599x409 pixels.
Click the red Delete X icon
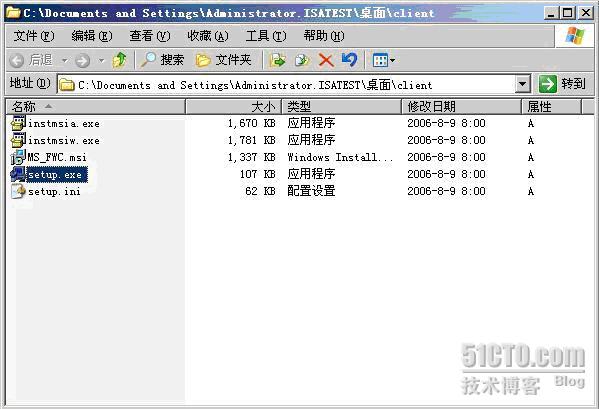(326, 60)
